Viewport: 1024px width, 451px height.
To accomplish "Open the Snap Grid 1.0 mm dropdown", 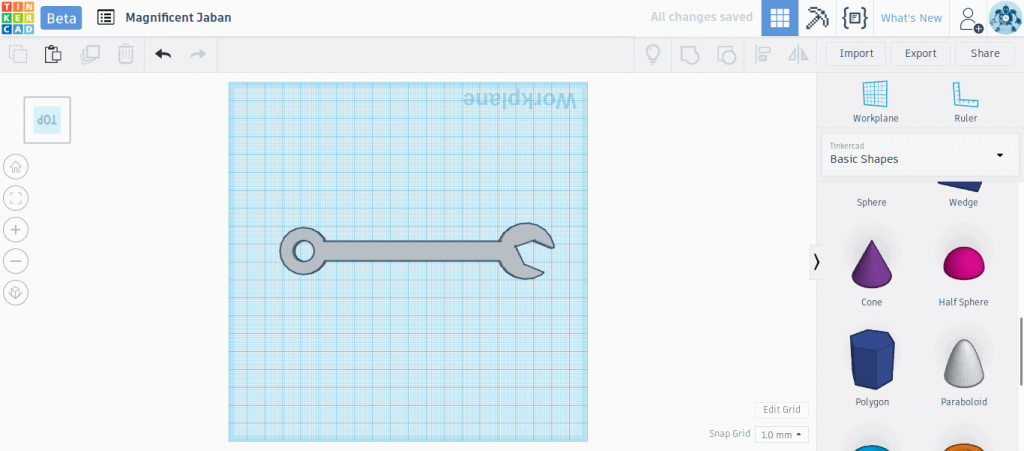I will pos(782,434).
